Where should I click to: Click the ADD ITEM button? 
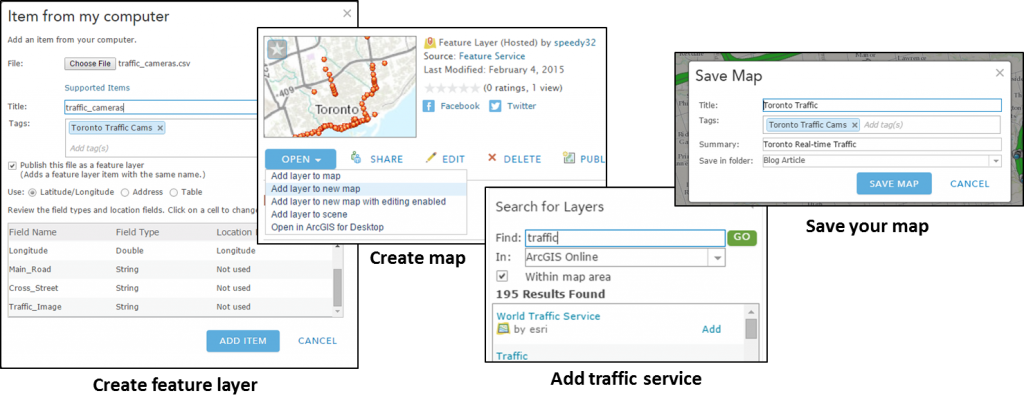click(x=243, y=340)
